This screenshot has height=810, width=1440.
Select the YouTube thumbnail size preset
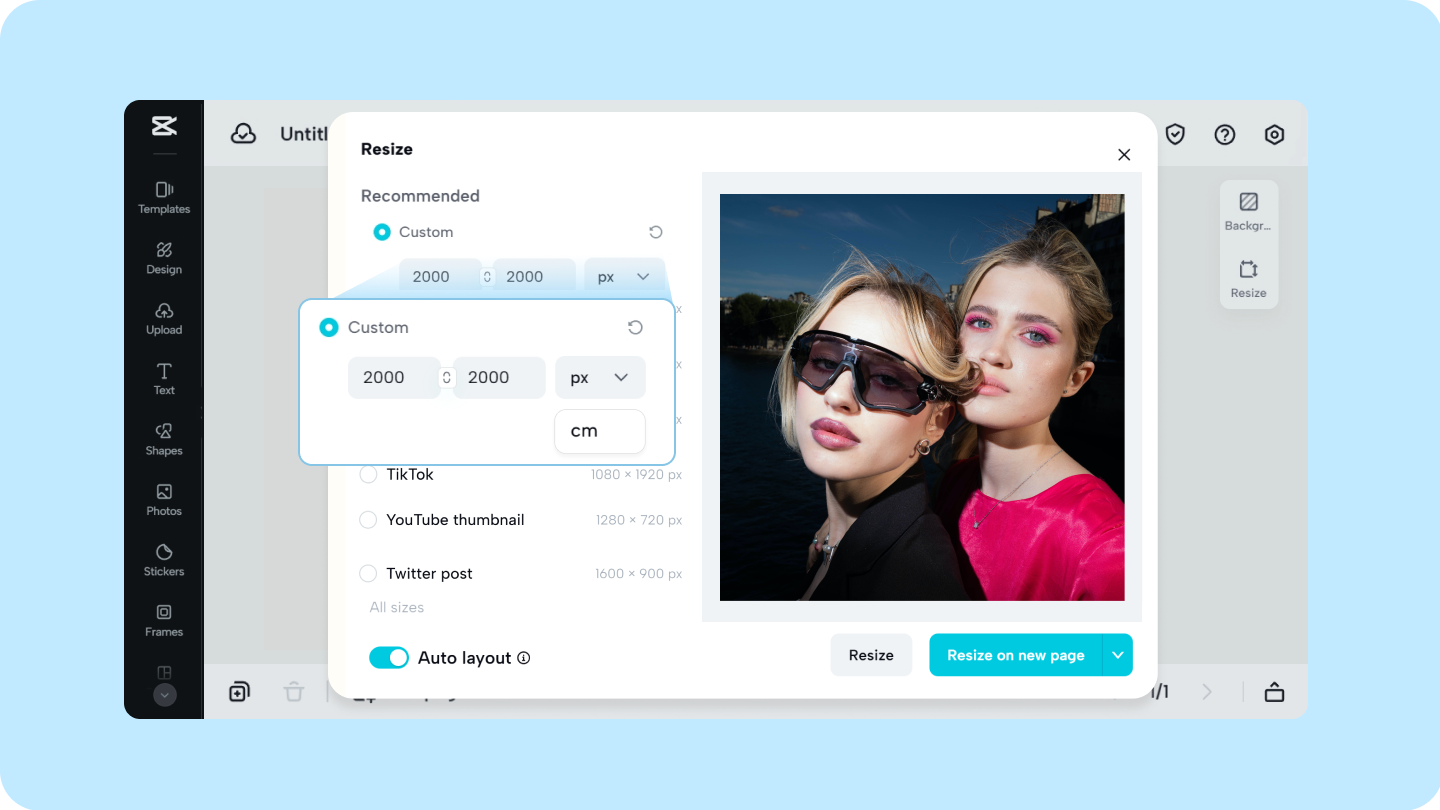pyautogui.click(x=368, y=520)
